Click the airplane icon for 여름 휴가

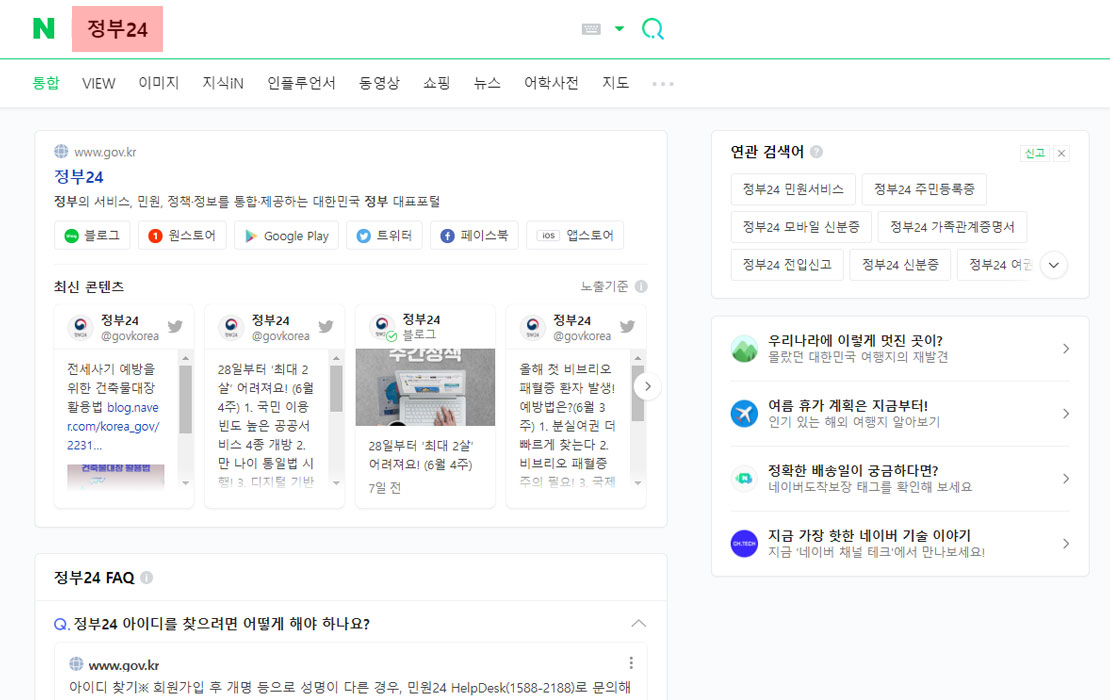[744, 413]
